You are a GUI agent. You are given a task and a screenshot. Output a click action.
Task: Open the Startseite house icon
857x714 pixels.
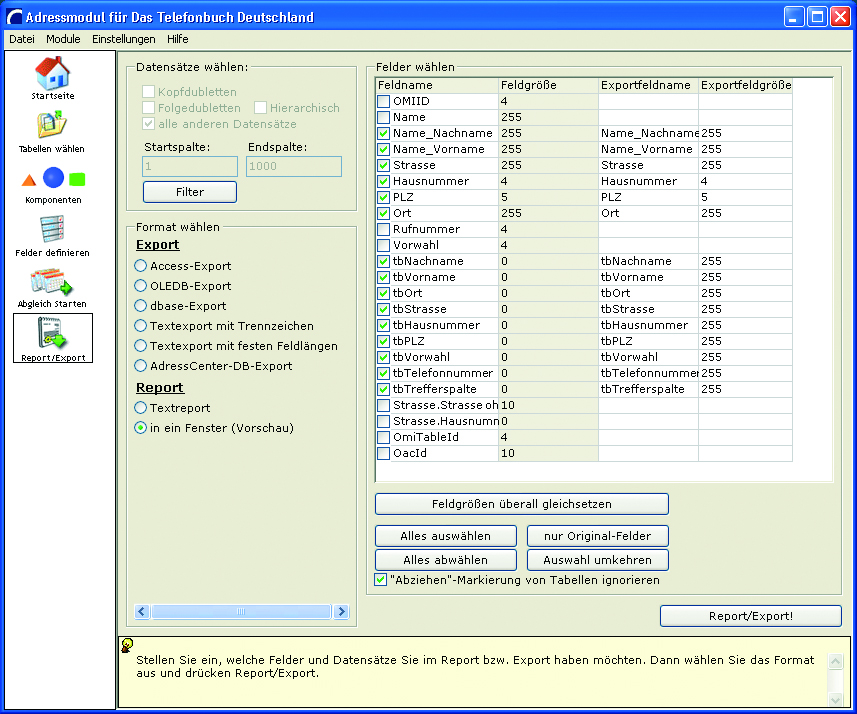52,72
